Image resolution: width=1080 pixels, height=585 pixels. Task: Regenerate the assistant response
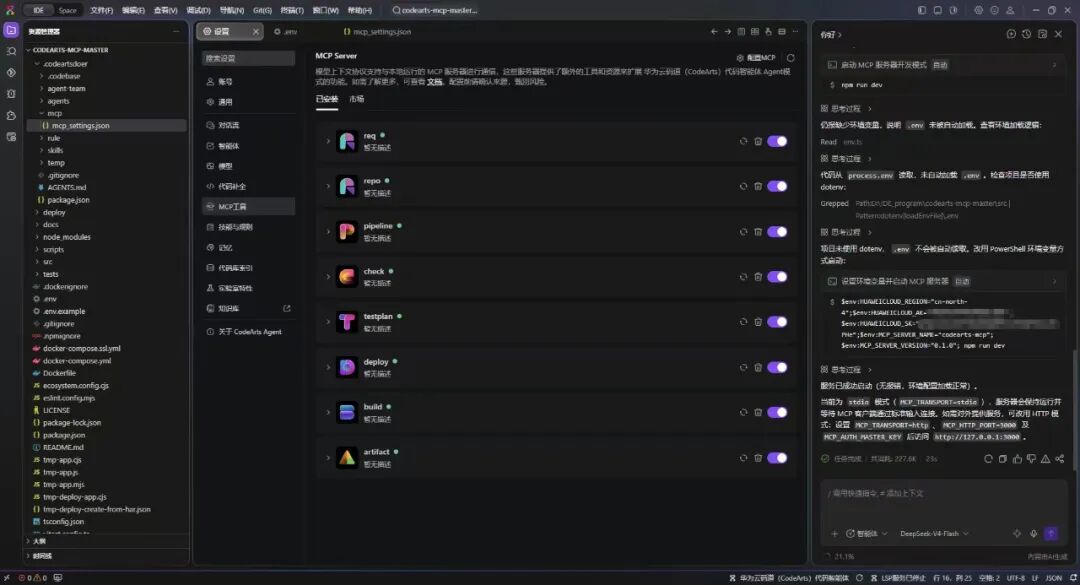[988, 459]
